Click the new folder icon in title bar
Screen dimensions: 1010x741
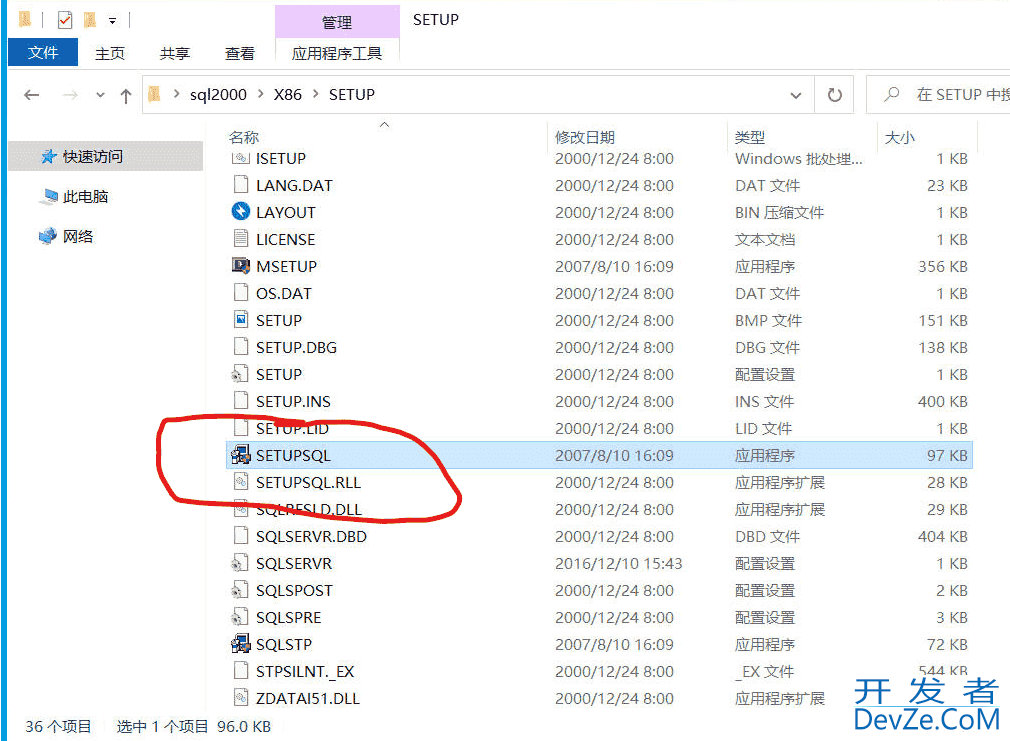[x=90, y=20]
